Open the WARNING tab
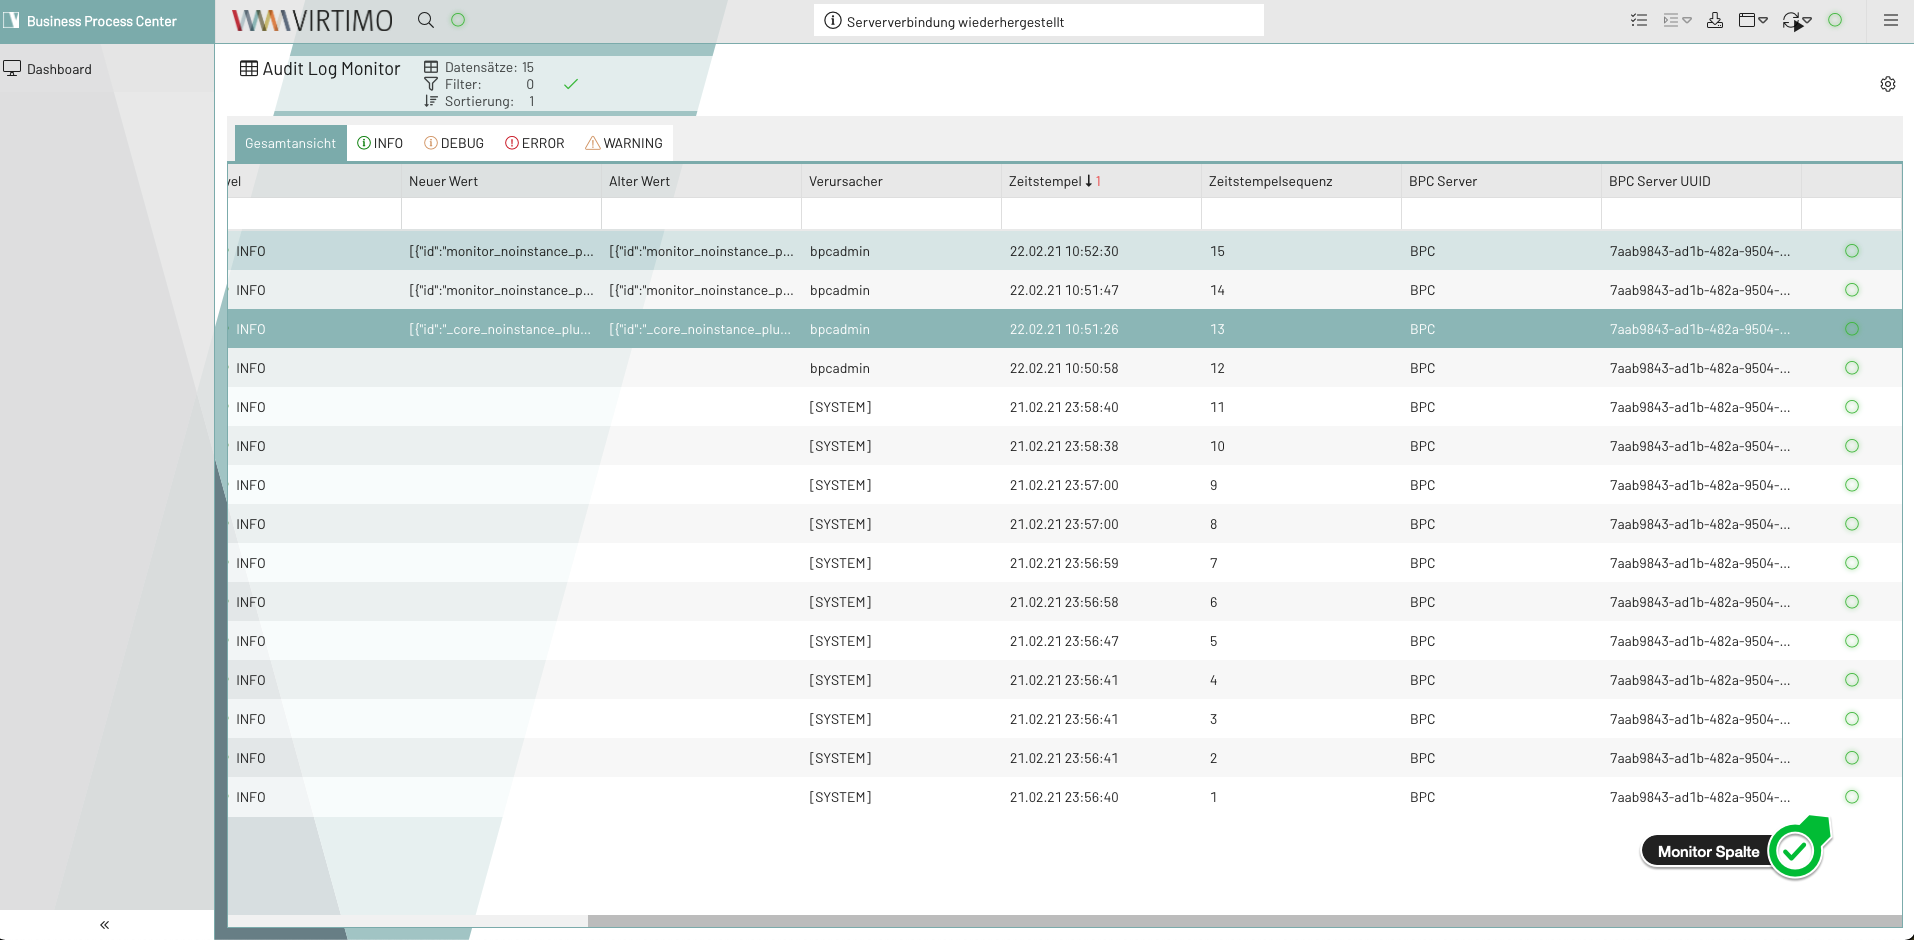The width and height of the screenshot is (1914, 940). coord(623,143)
